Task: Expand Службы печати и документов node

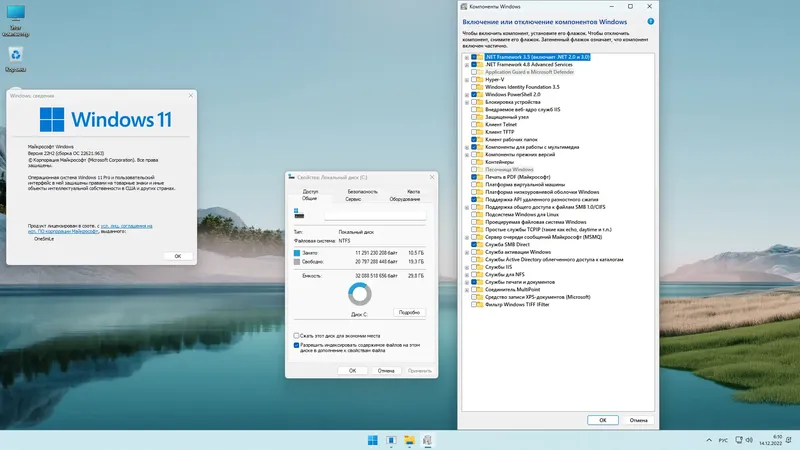Action: (x=466, y=282)
